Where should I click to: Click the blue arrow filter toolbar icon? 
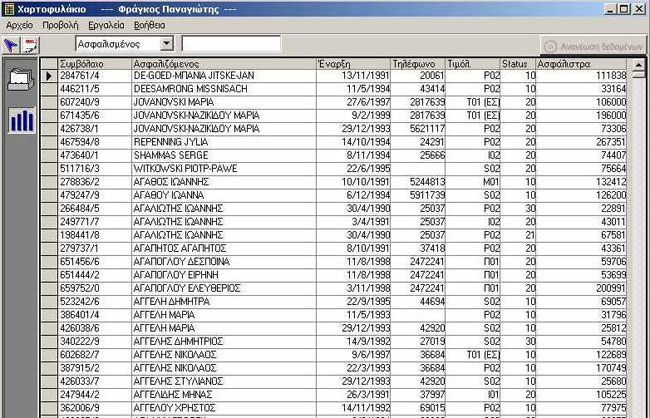click(x=11, y=45)
